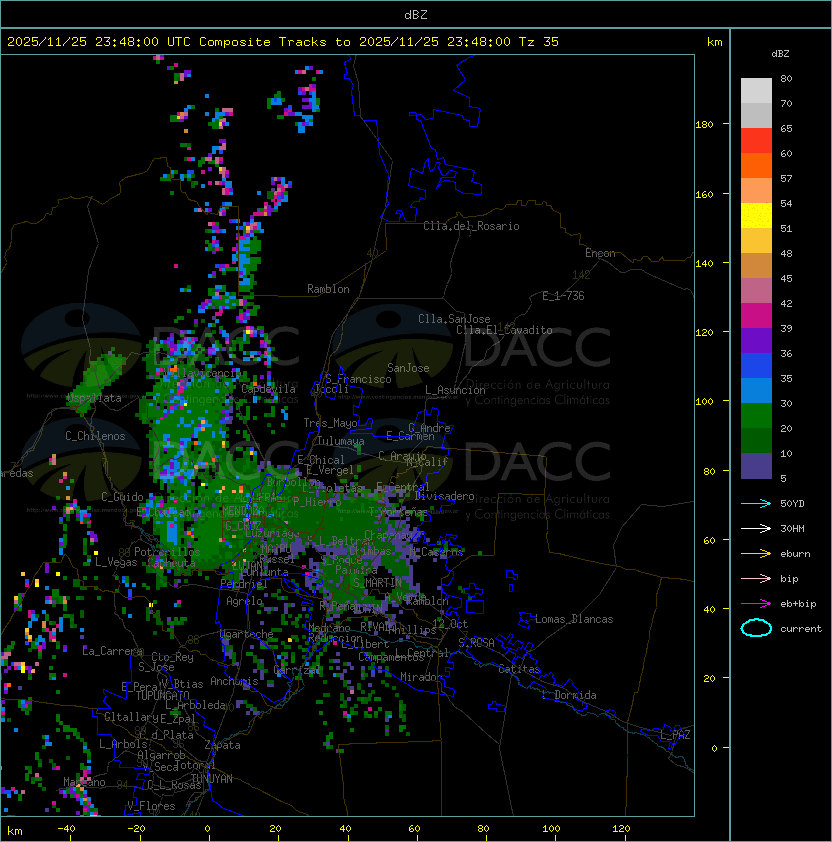Click the cyan ellipse 'current' legend icon

[756, 628]
